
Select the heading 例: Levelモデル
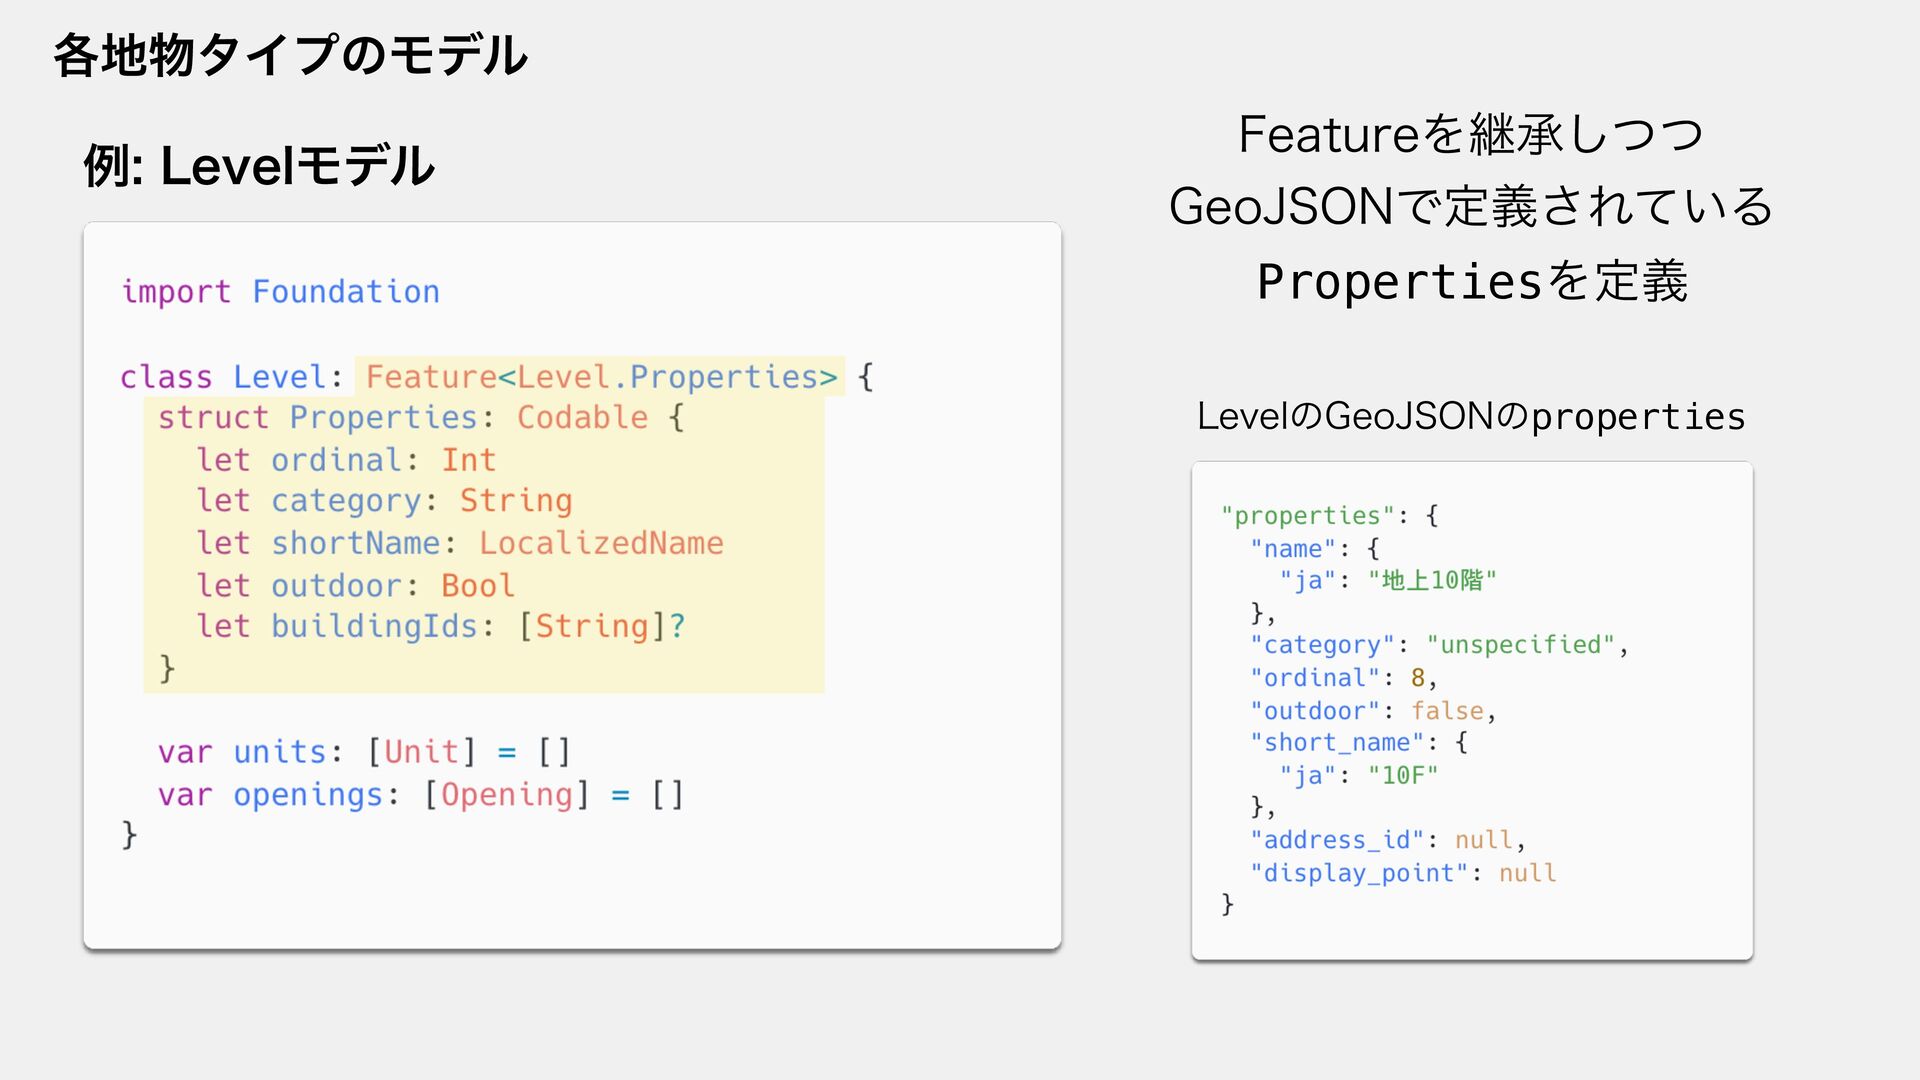(259, 165)
